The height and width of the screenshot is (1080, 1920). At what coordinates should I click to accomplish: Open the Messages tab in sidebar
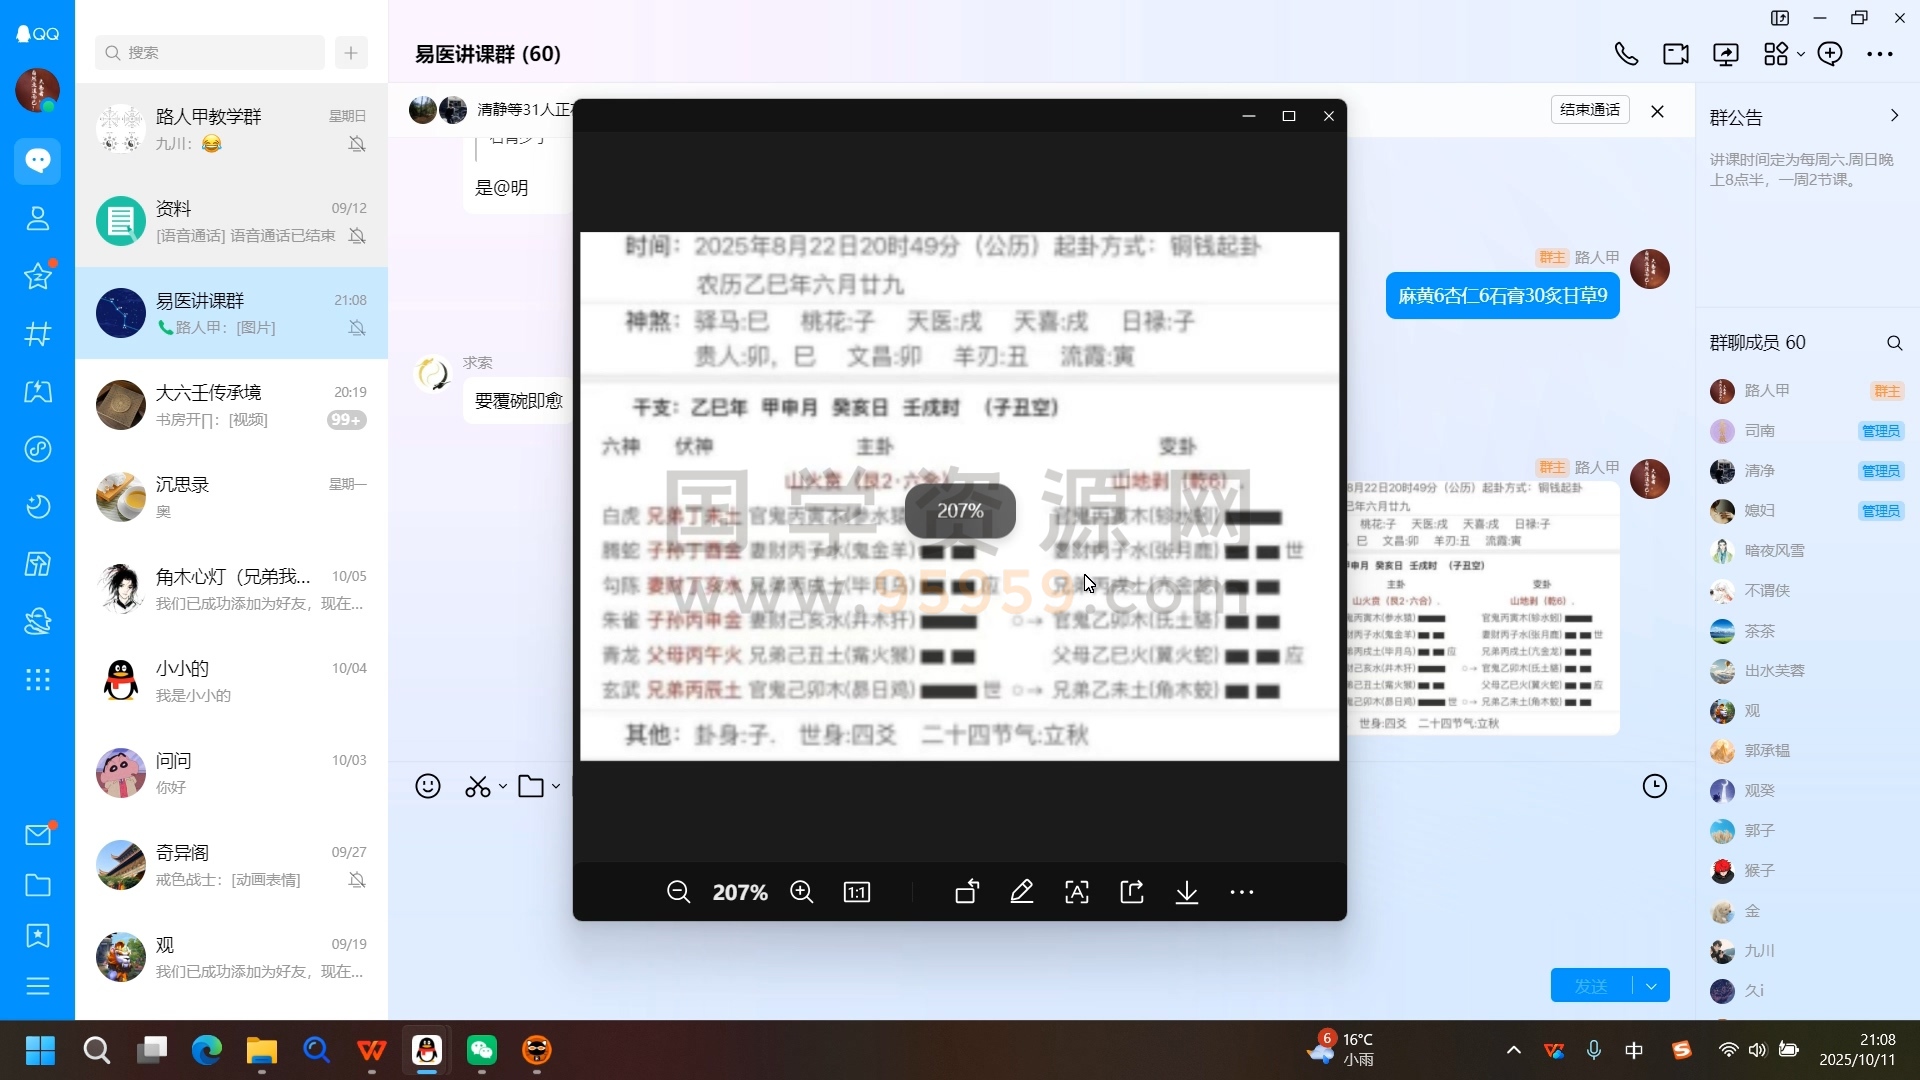point(38,160)
